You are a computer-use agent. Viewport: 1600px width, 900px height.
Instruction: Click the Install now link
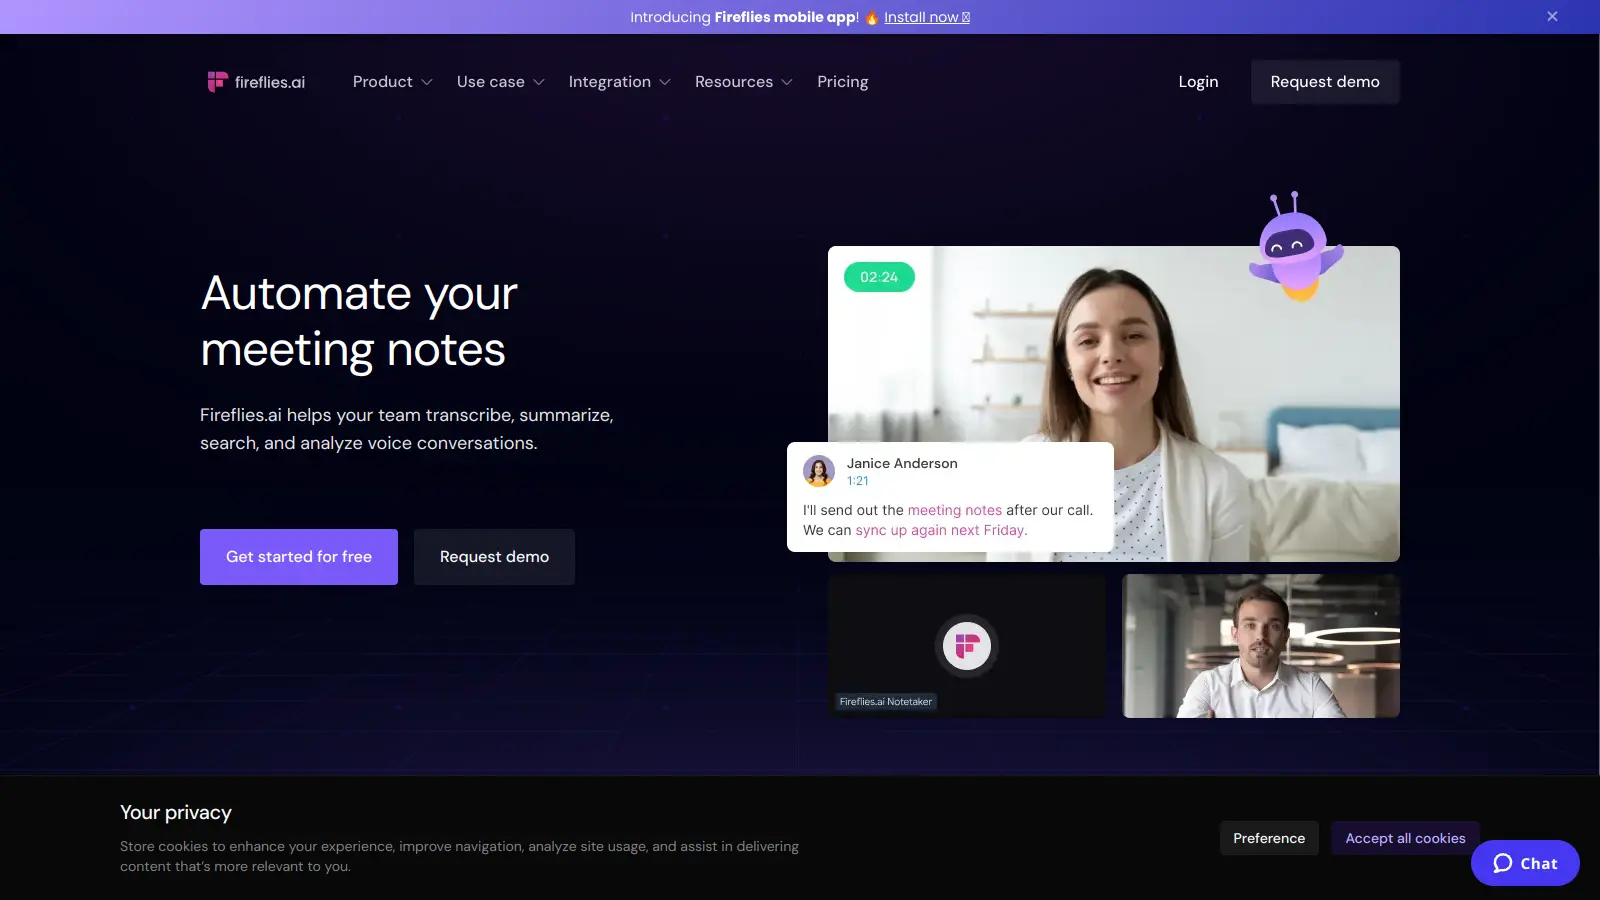click(926, 17)
